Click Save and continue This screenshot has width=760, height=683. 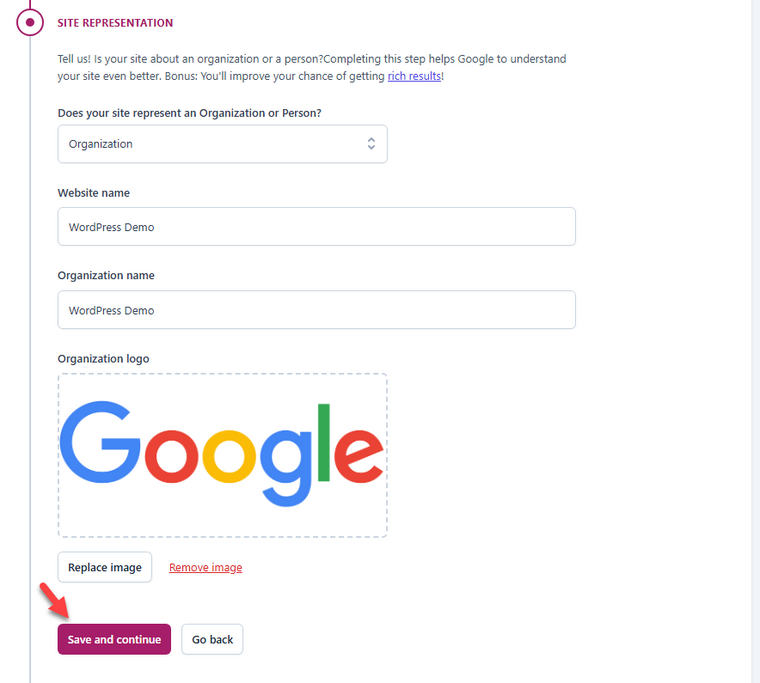(114, 639)
